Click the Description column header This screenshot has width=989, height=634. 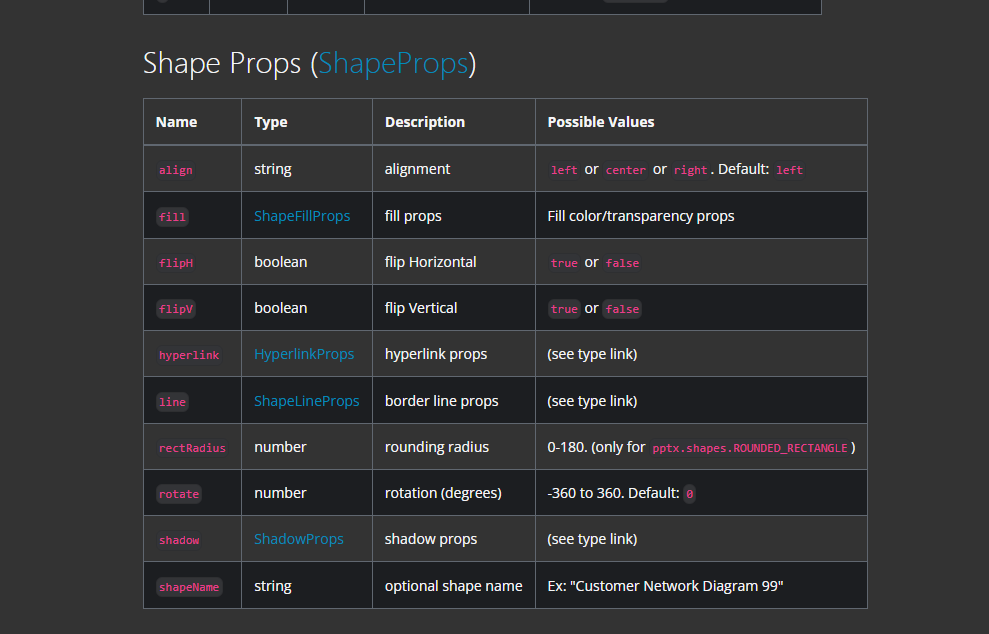point(425,122)
